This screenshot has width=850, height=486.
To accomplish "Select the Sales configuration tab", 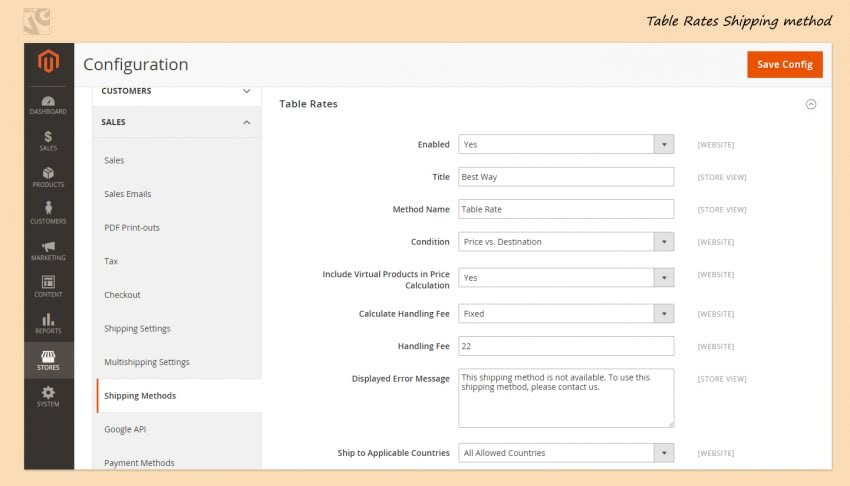I will [x=114, y=160].
